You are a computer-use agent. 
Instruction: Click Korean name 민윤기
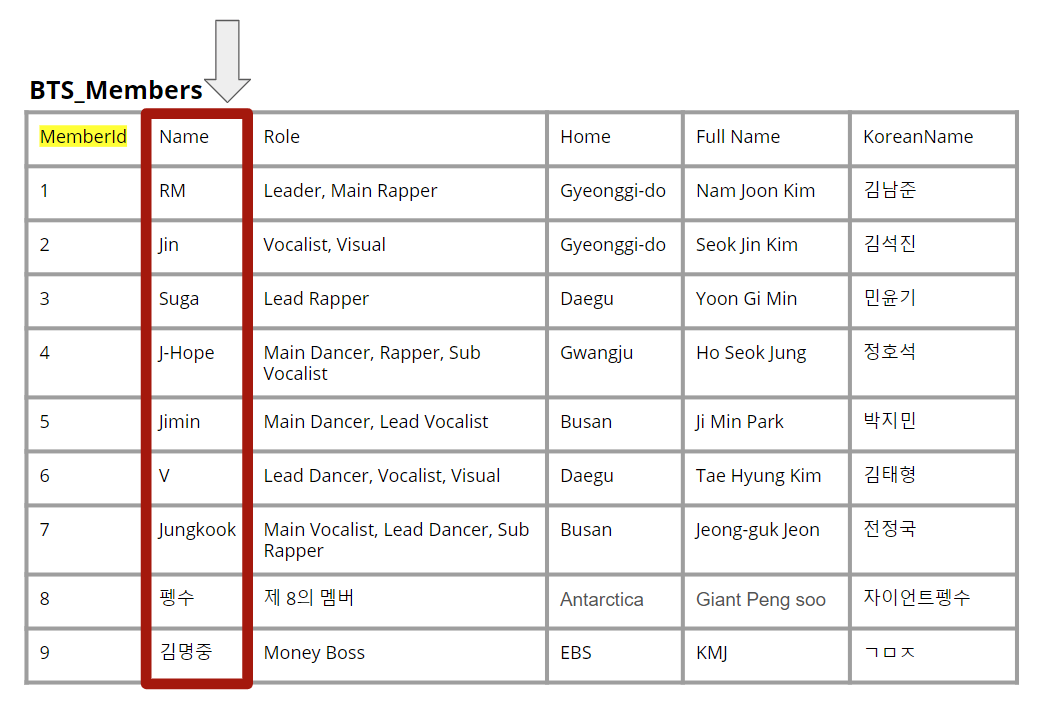890,297
